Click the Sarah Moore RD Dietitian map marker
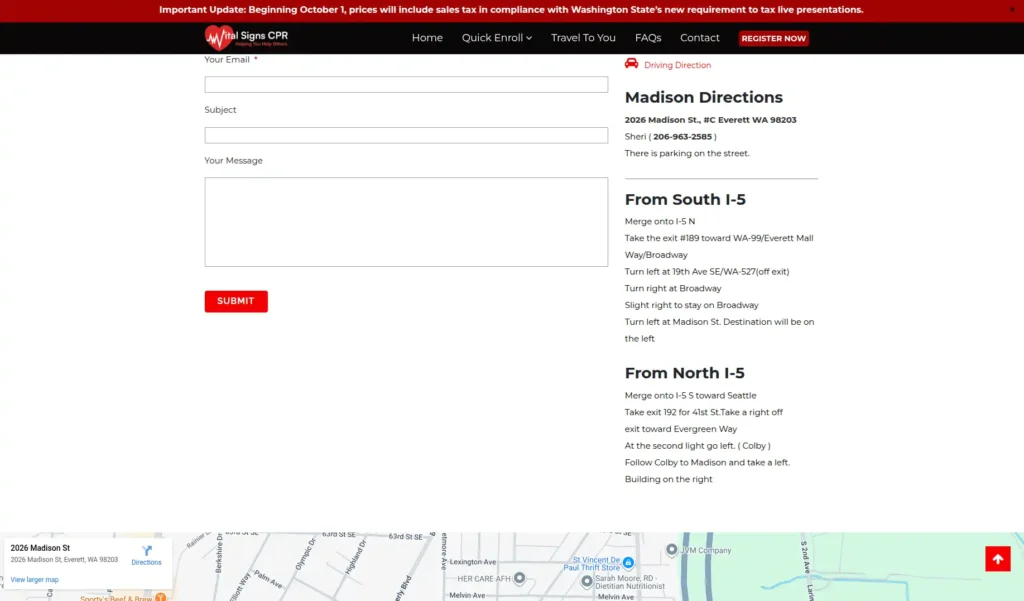Image resolution: width=1024 pixels, height=601 pixels. 587,581
